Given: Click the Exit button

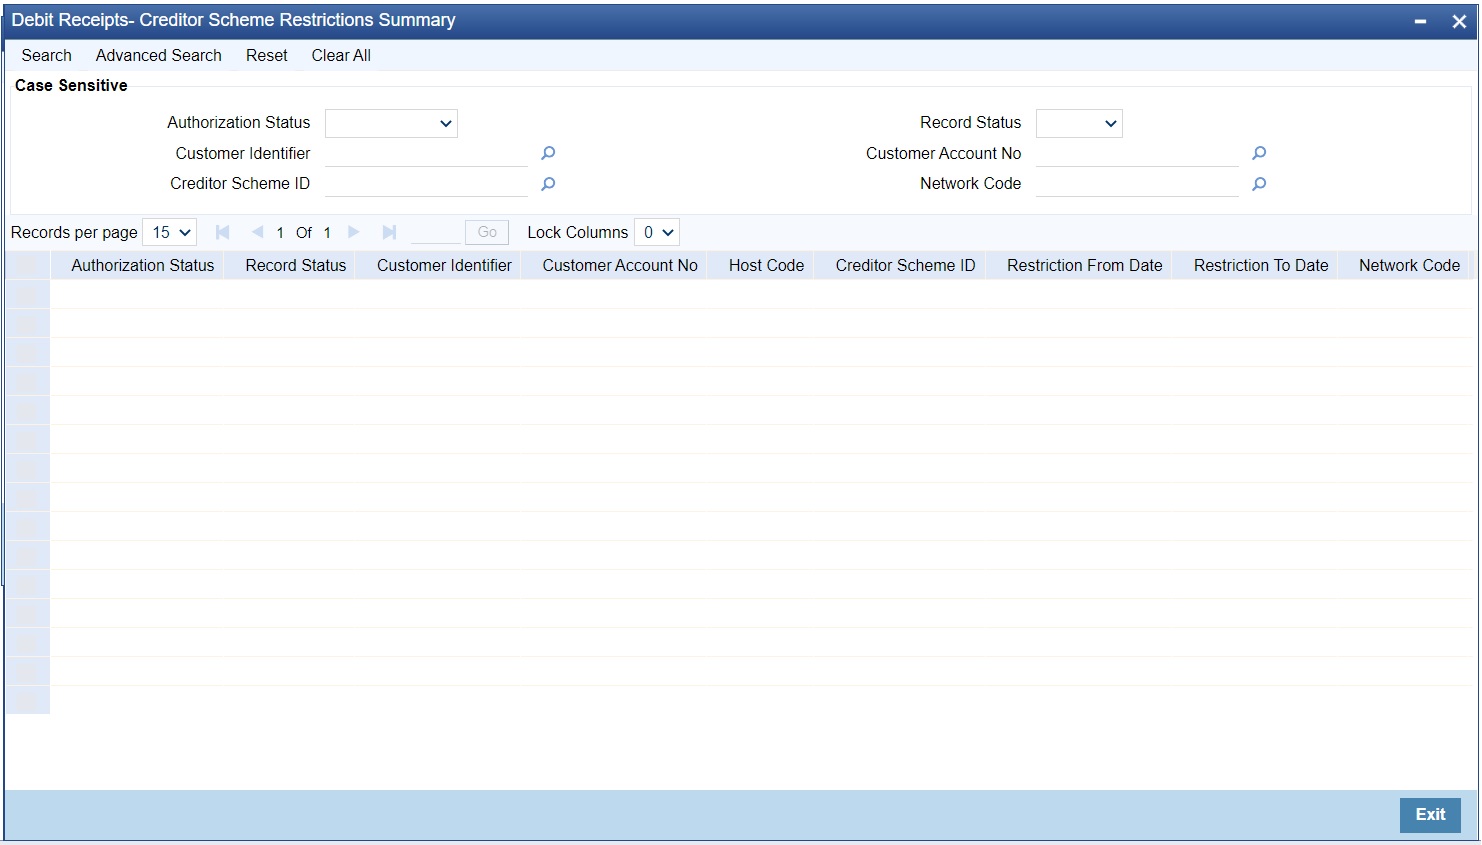Looking at the screenshot, I should point(1430,815).
